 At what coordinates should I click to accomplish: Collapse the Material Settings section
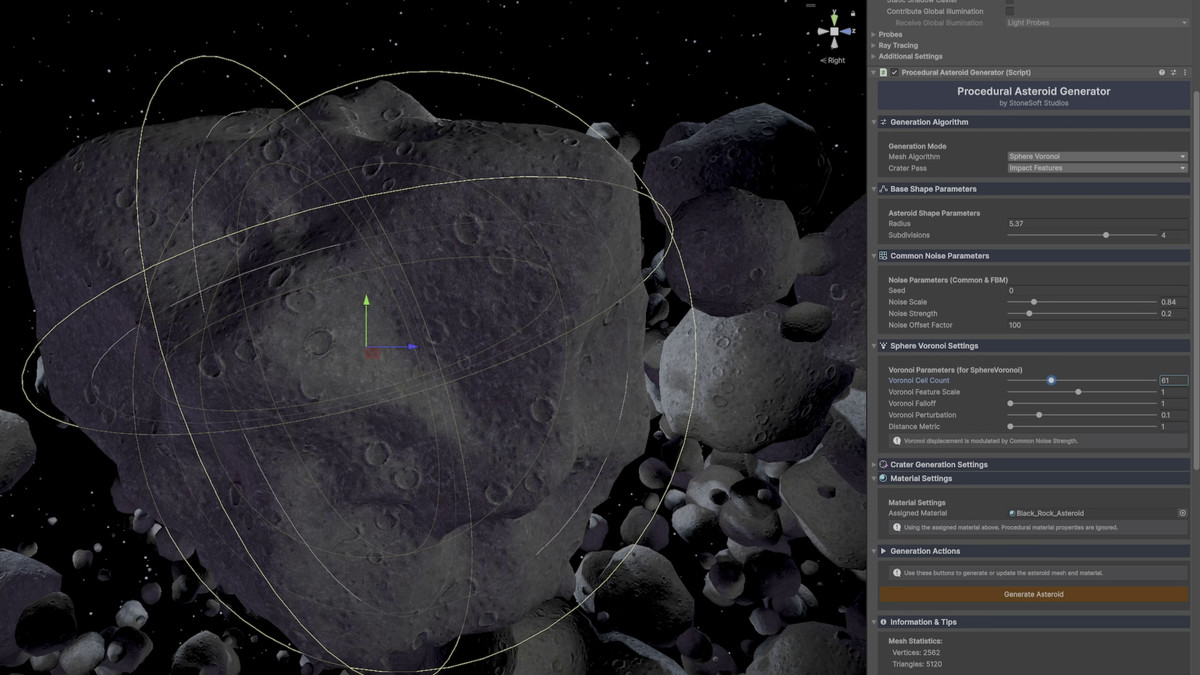(873, 479)
